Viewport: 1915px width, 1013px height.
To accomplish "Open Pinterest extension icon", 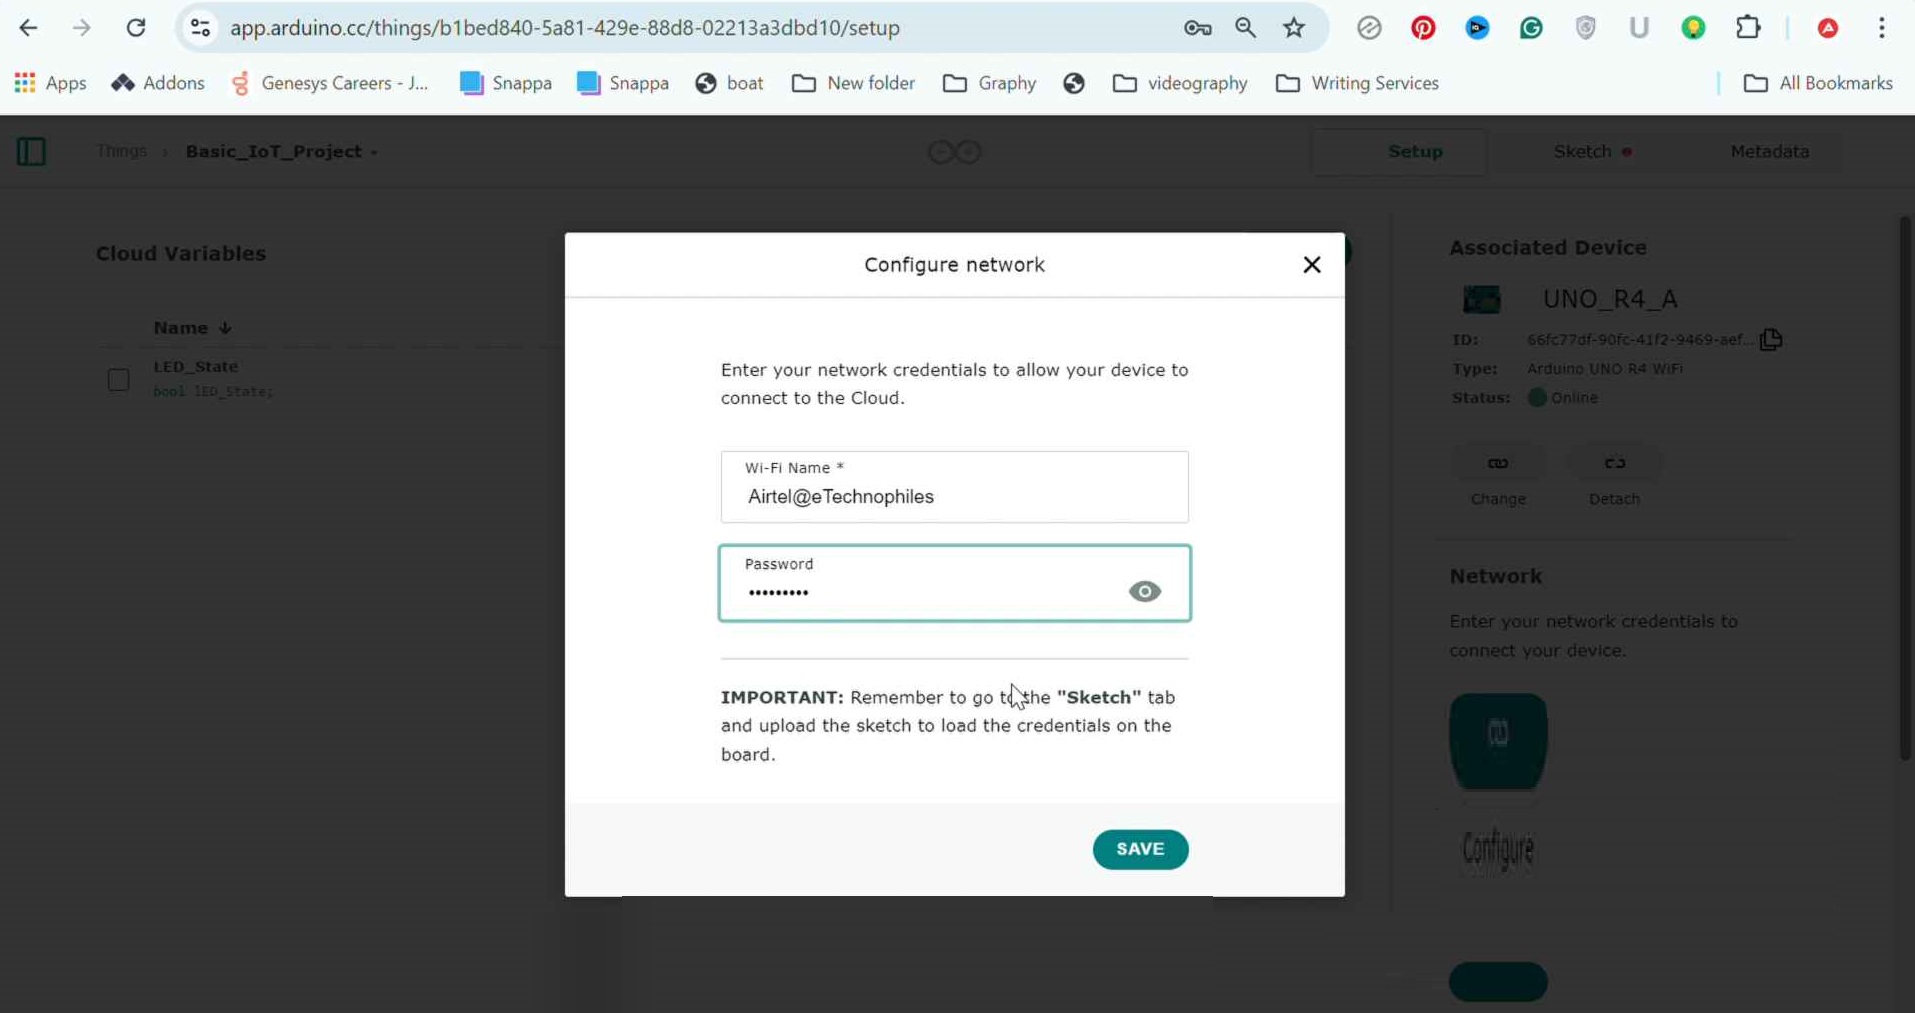I will point(1423,28).
